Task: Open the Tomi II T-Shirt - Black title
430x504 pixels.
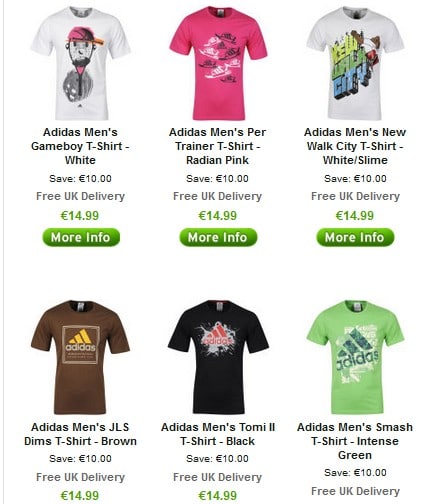Action: (x=218, y=434)
